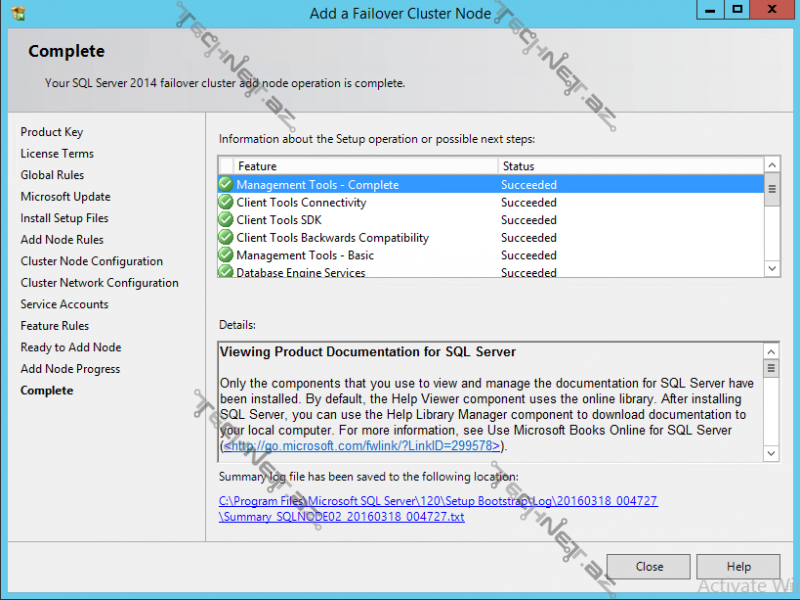Click the Feature column header
Screen dimensions: 800x600
tap(366, 166)
